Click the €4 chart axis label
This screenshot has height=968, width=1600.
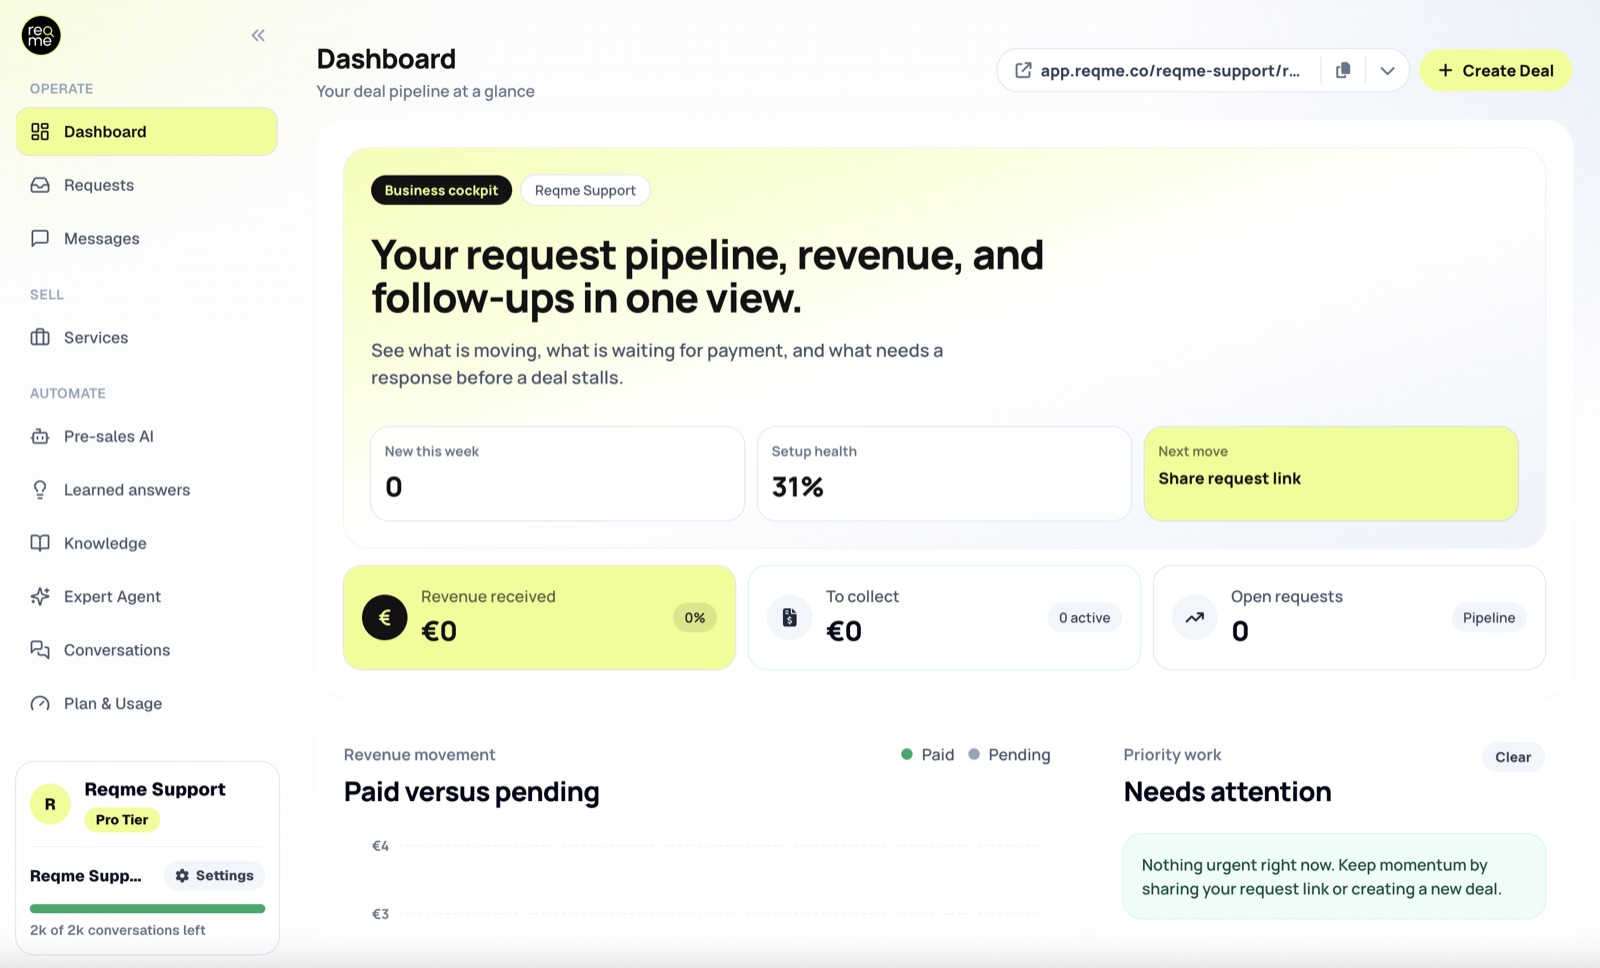(380, 846)
